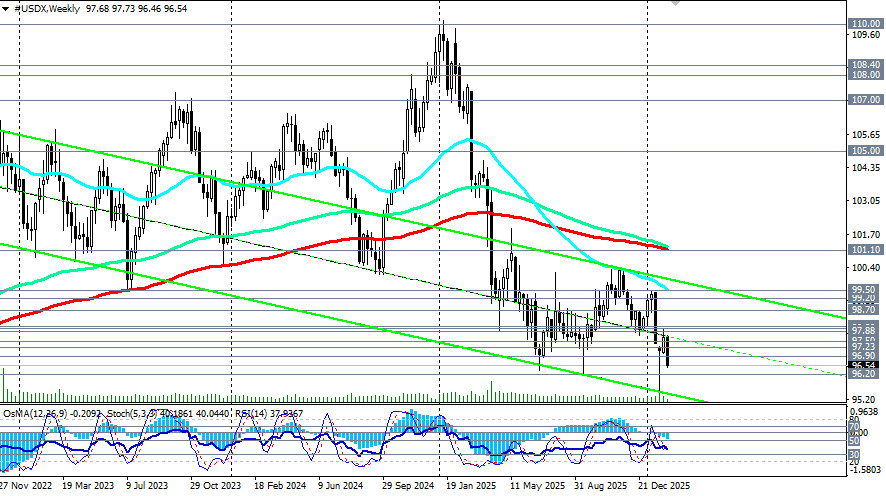The height and width of the screenshot is (496, 886).
Task: Click the 21 Dec 2025 date label
Action: click(x=664, y=485)
